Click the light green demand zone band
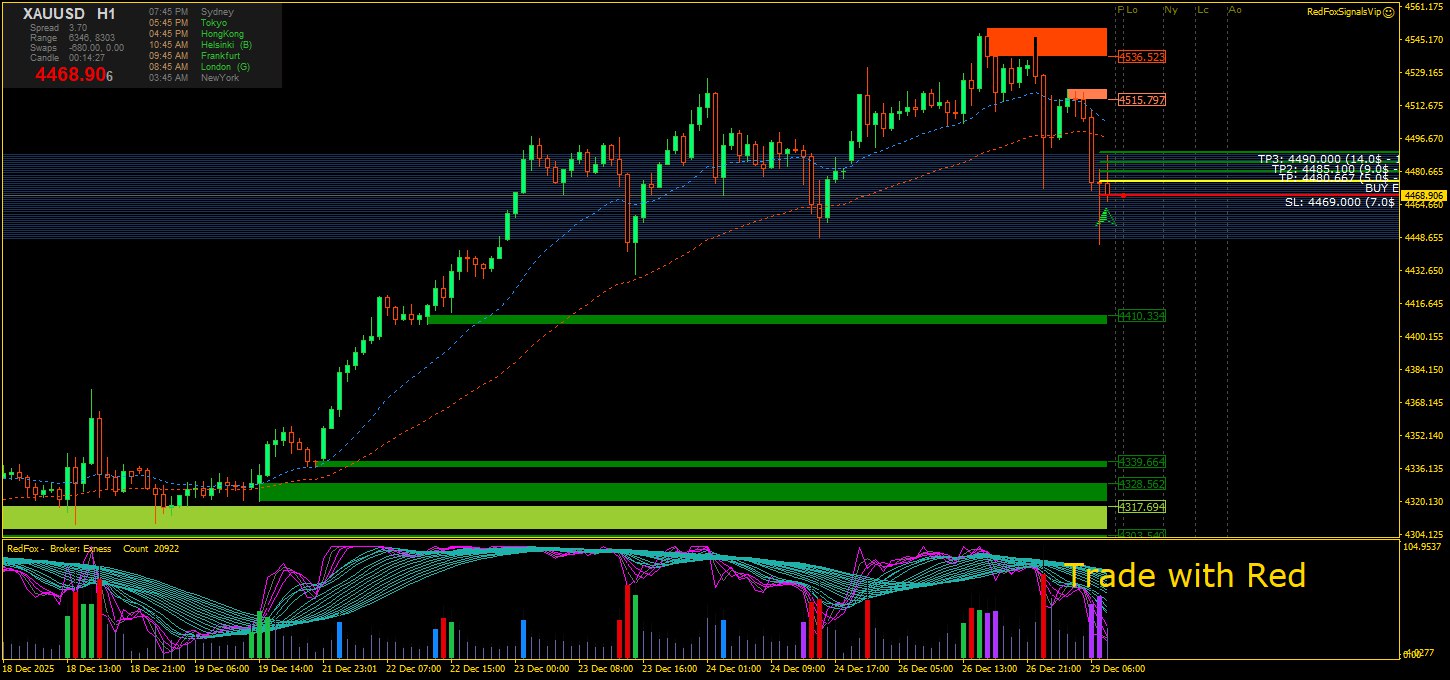 pos(554,517)
